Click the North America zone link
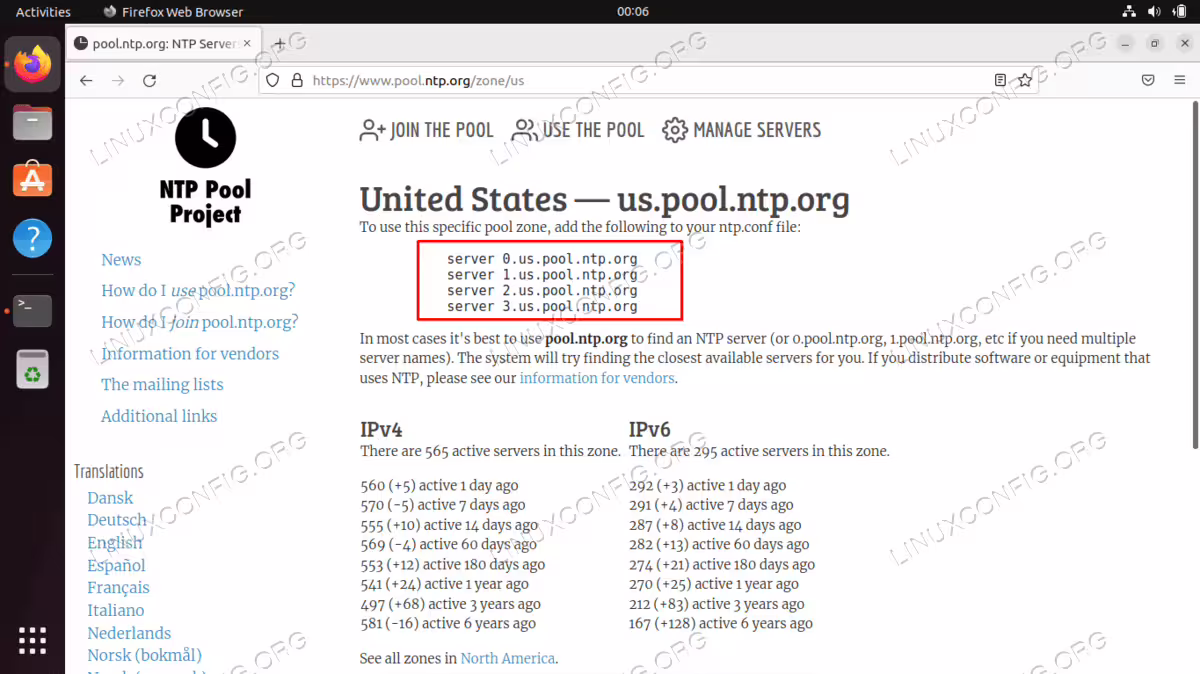The width and height of the screenshot is (1200, 674). (x=508, y=658)
